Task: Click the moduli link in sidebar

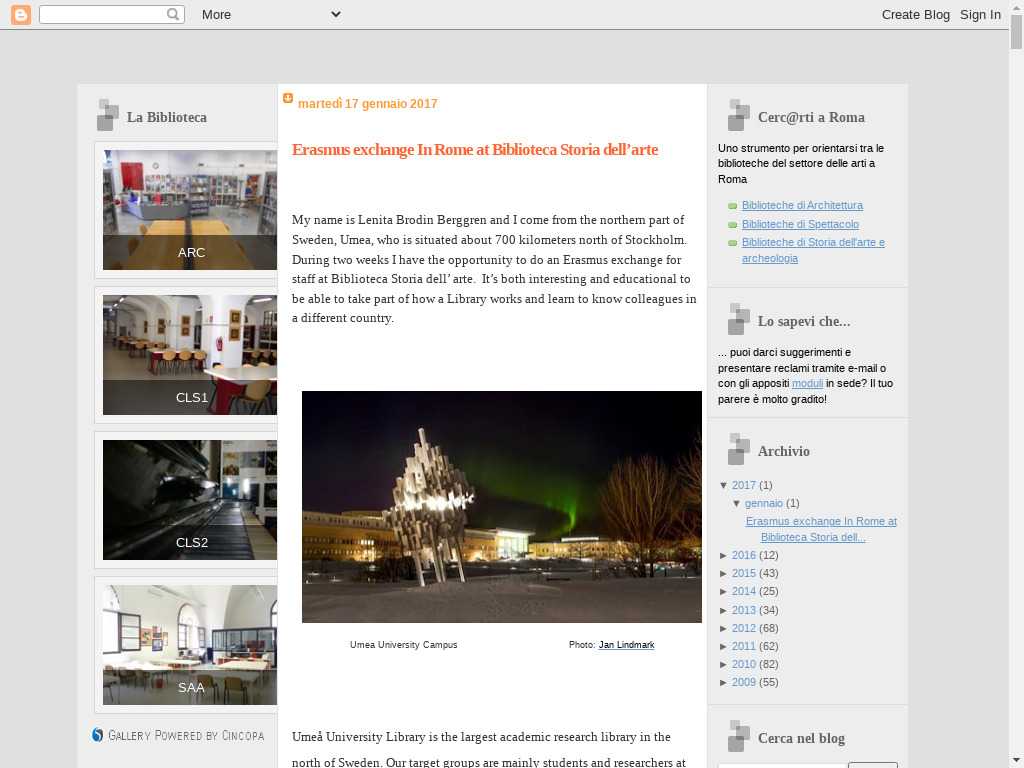Action: 807,383
